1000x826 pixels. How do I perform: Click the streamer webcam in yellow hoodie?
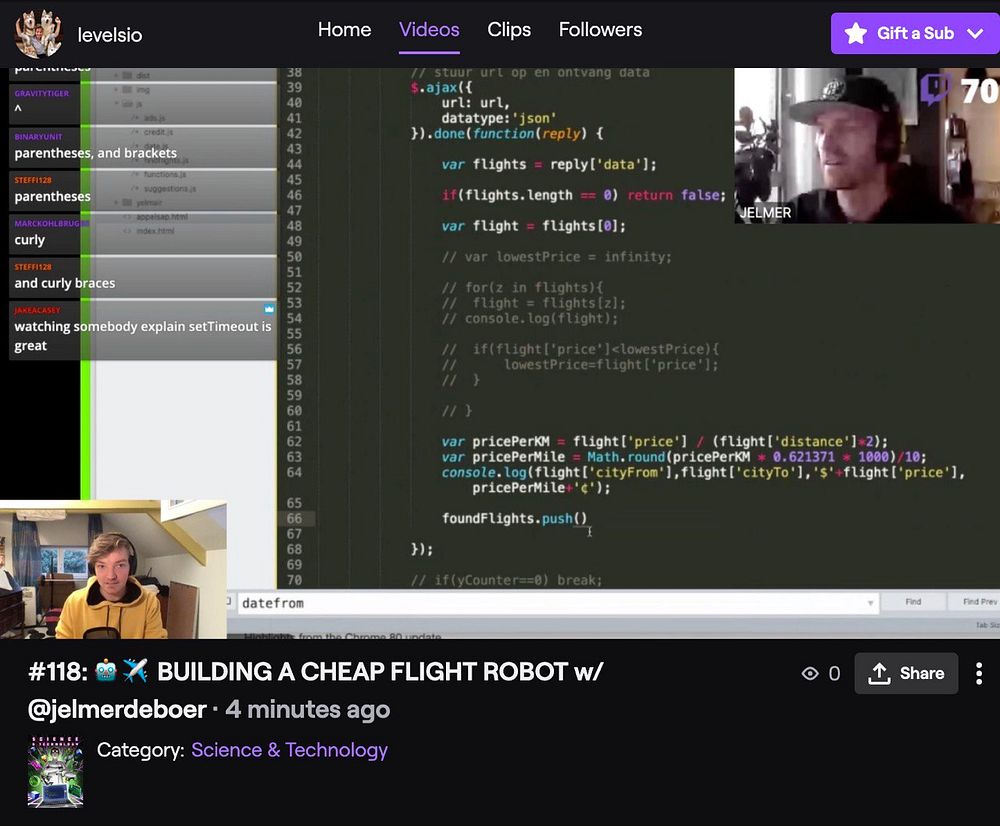(x=114, y=570)
